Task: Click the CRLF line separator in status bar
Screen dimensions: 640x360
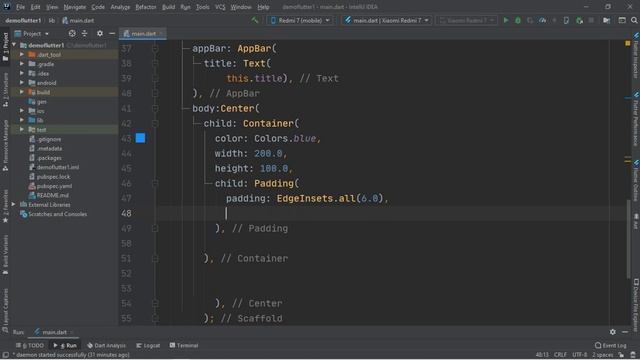Action: [x=560, y=355]
